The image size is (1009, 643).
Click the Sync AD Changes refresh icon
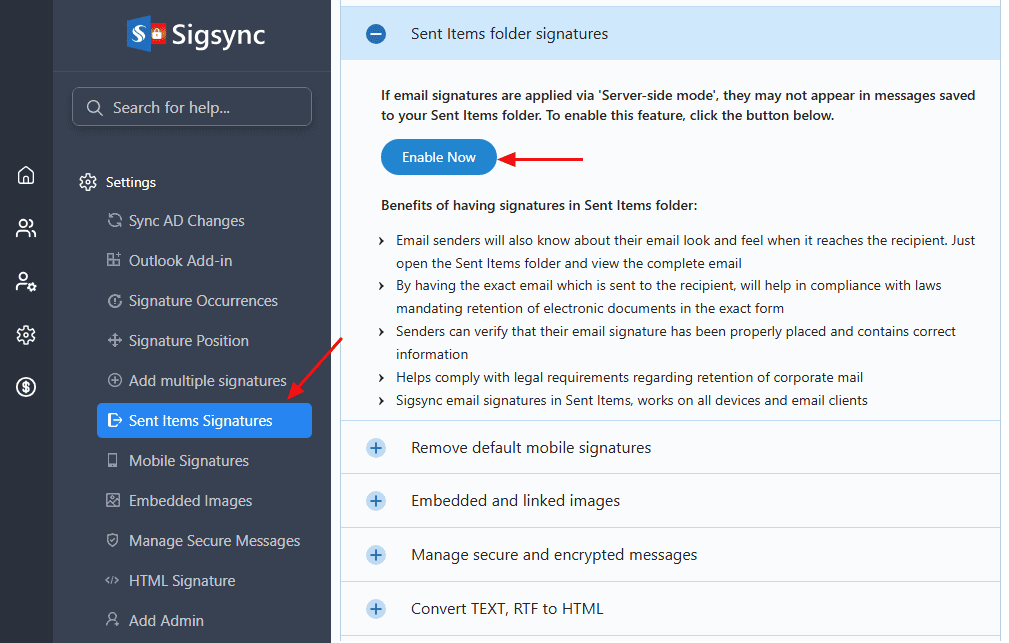tap(114, 221)
